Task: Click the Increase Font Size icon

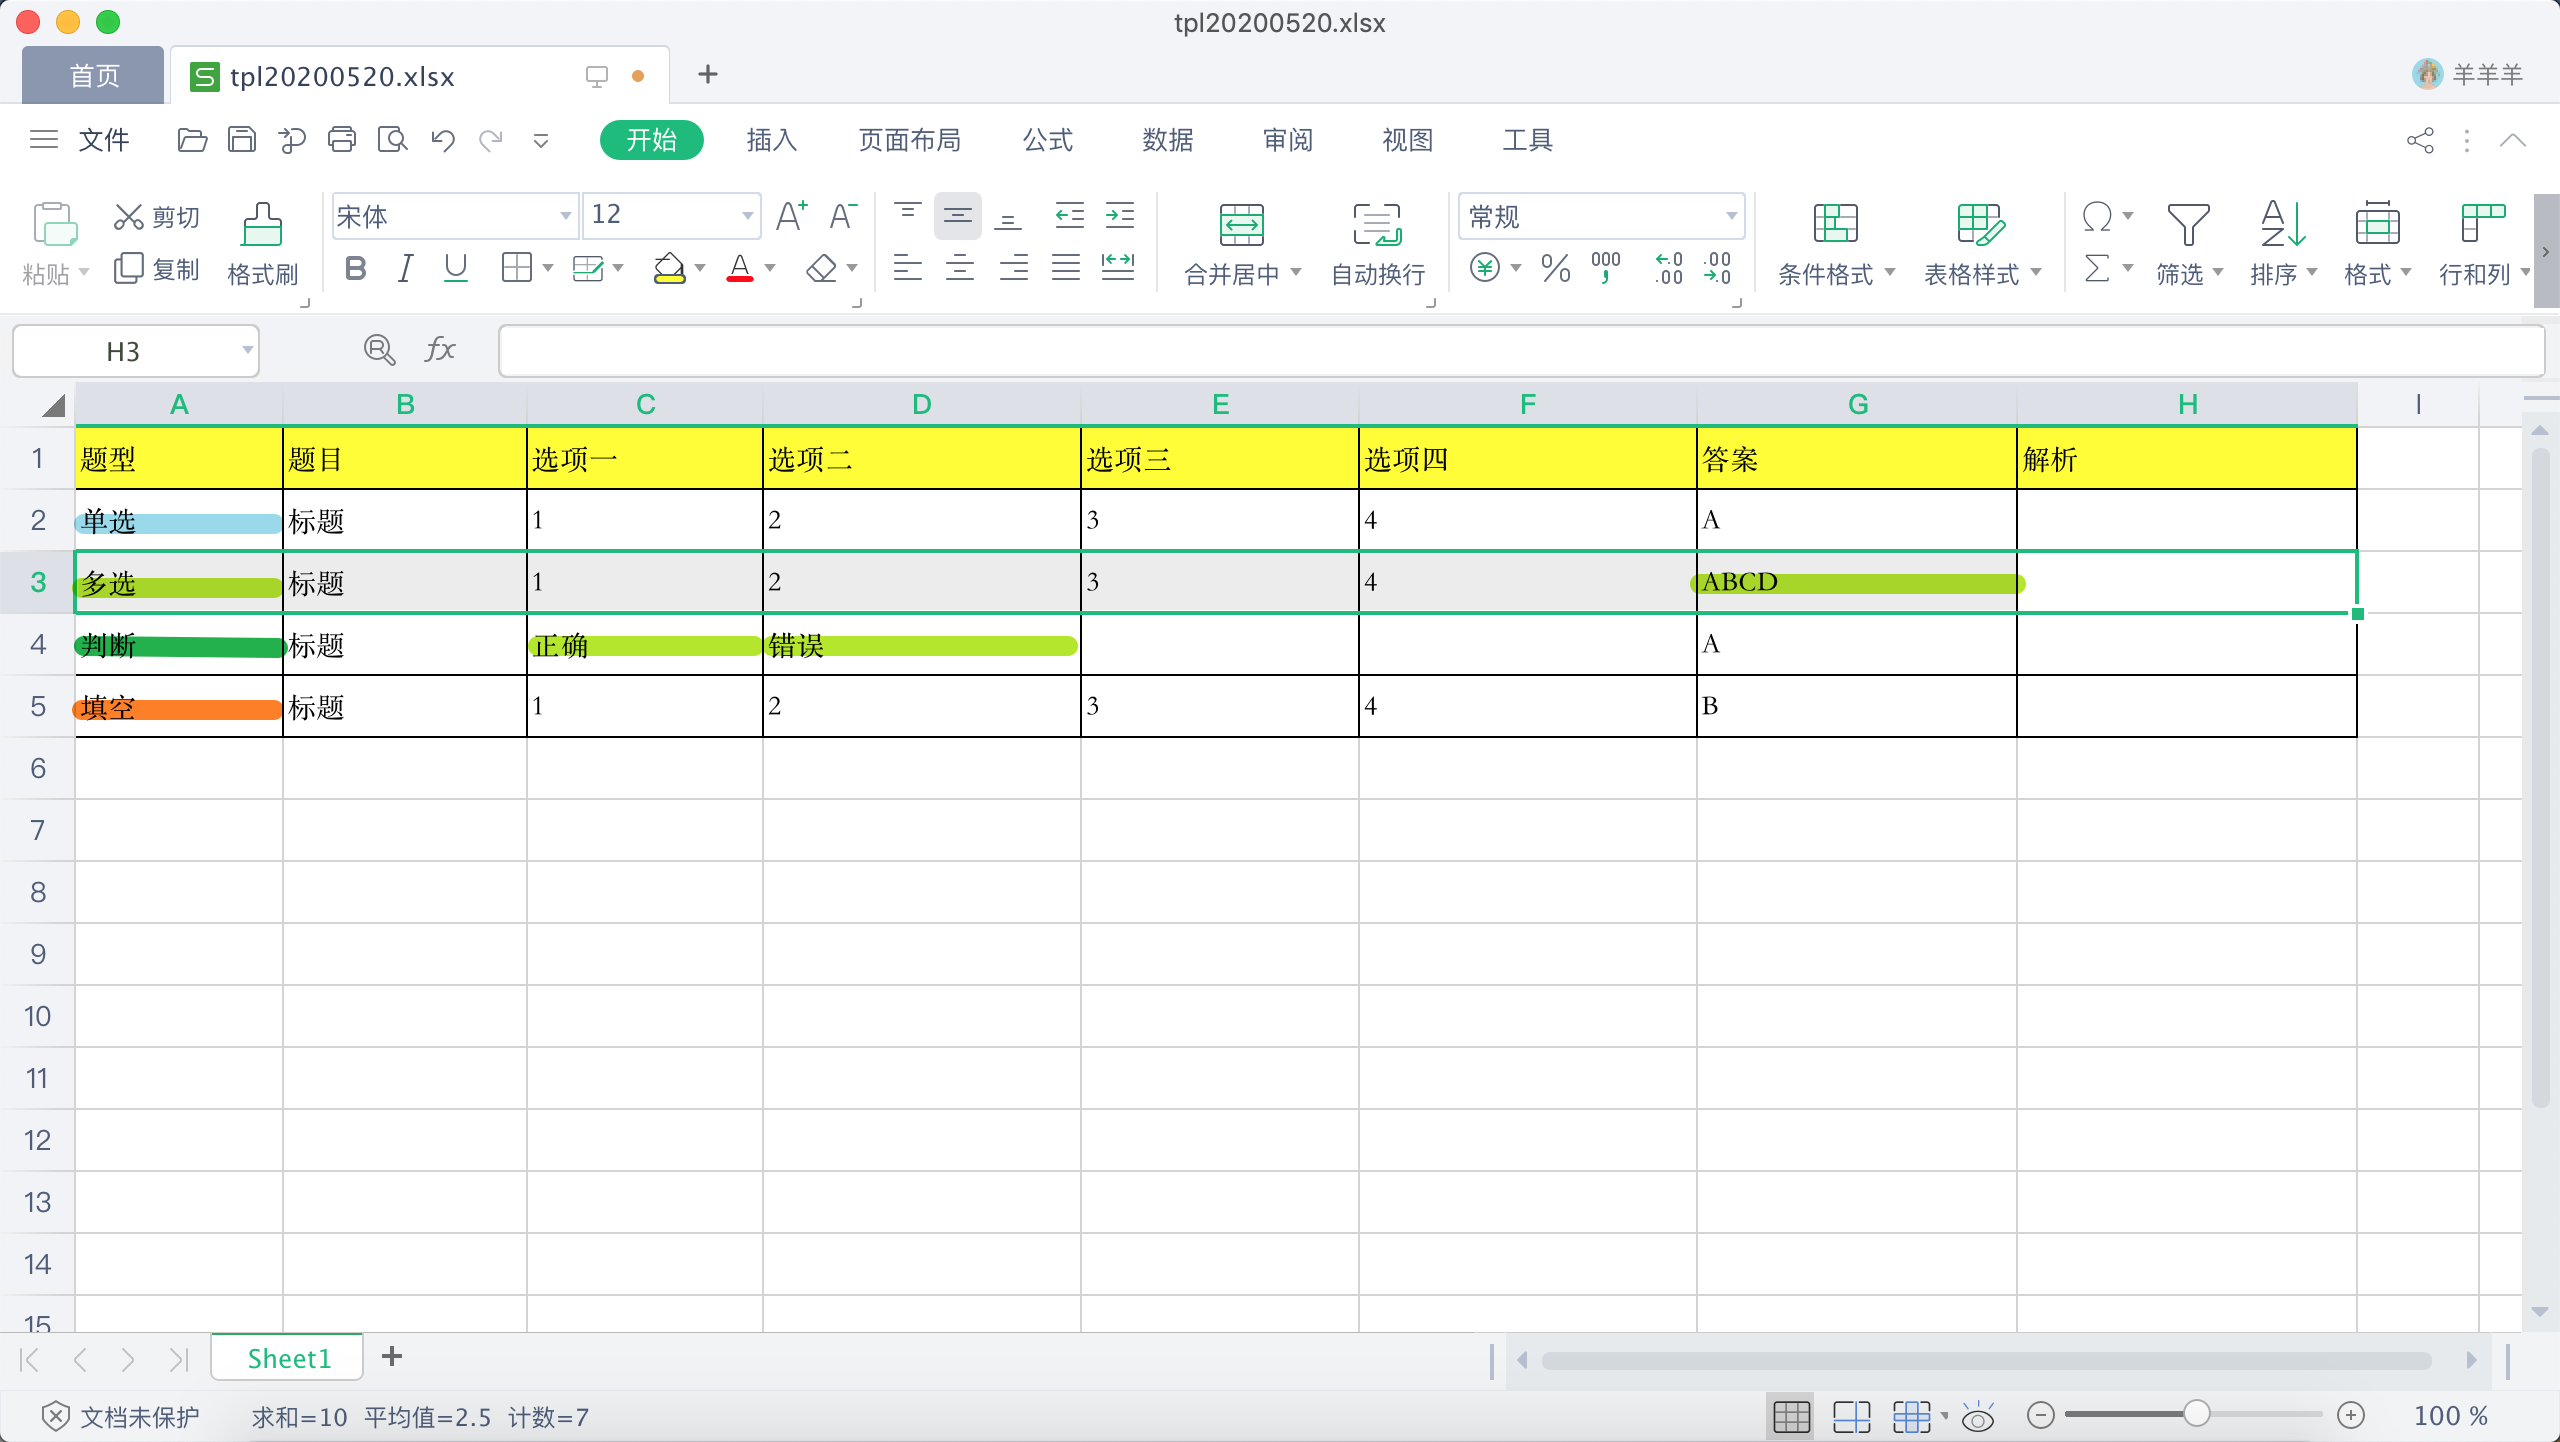Action: point(791,216)
